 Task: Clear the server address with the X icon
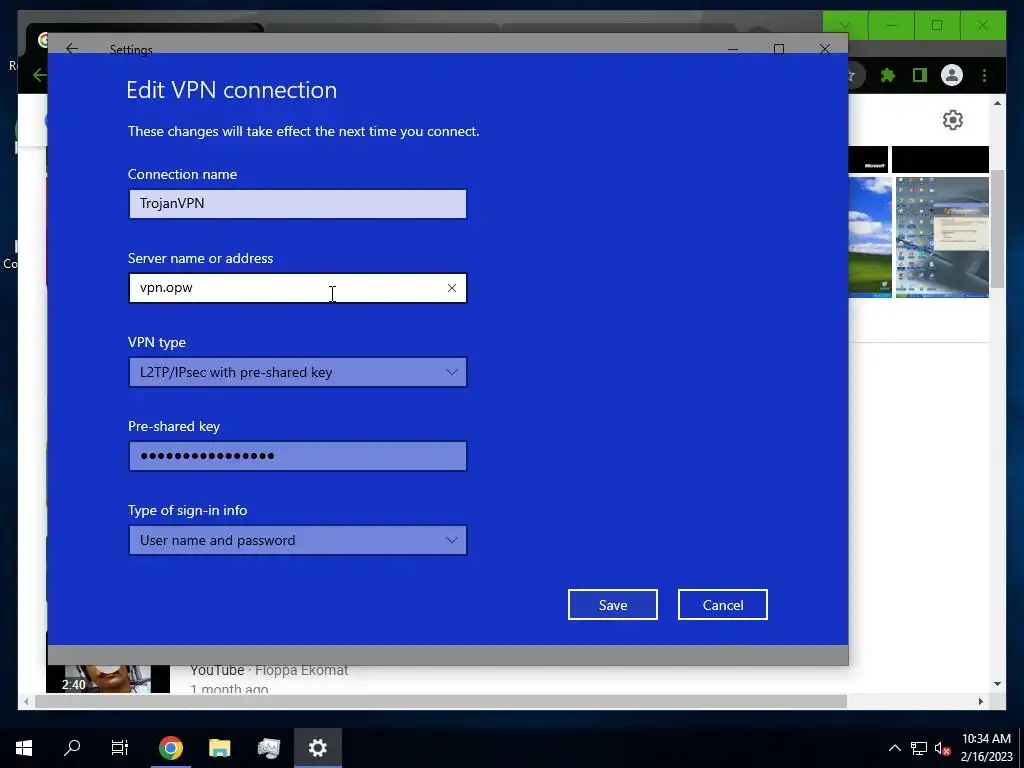point(452,288)
